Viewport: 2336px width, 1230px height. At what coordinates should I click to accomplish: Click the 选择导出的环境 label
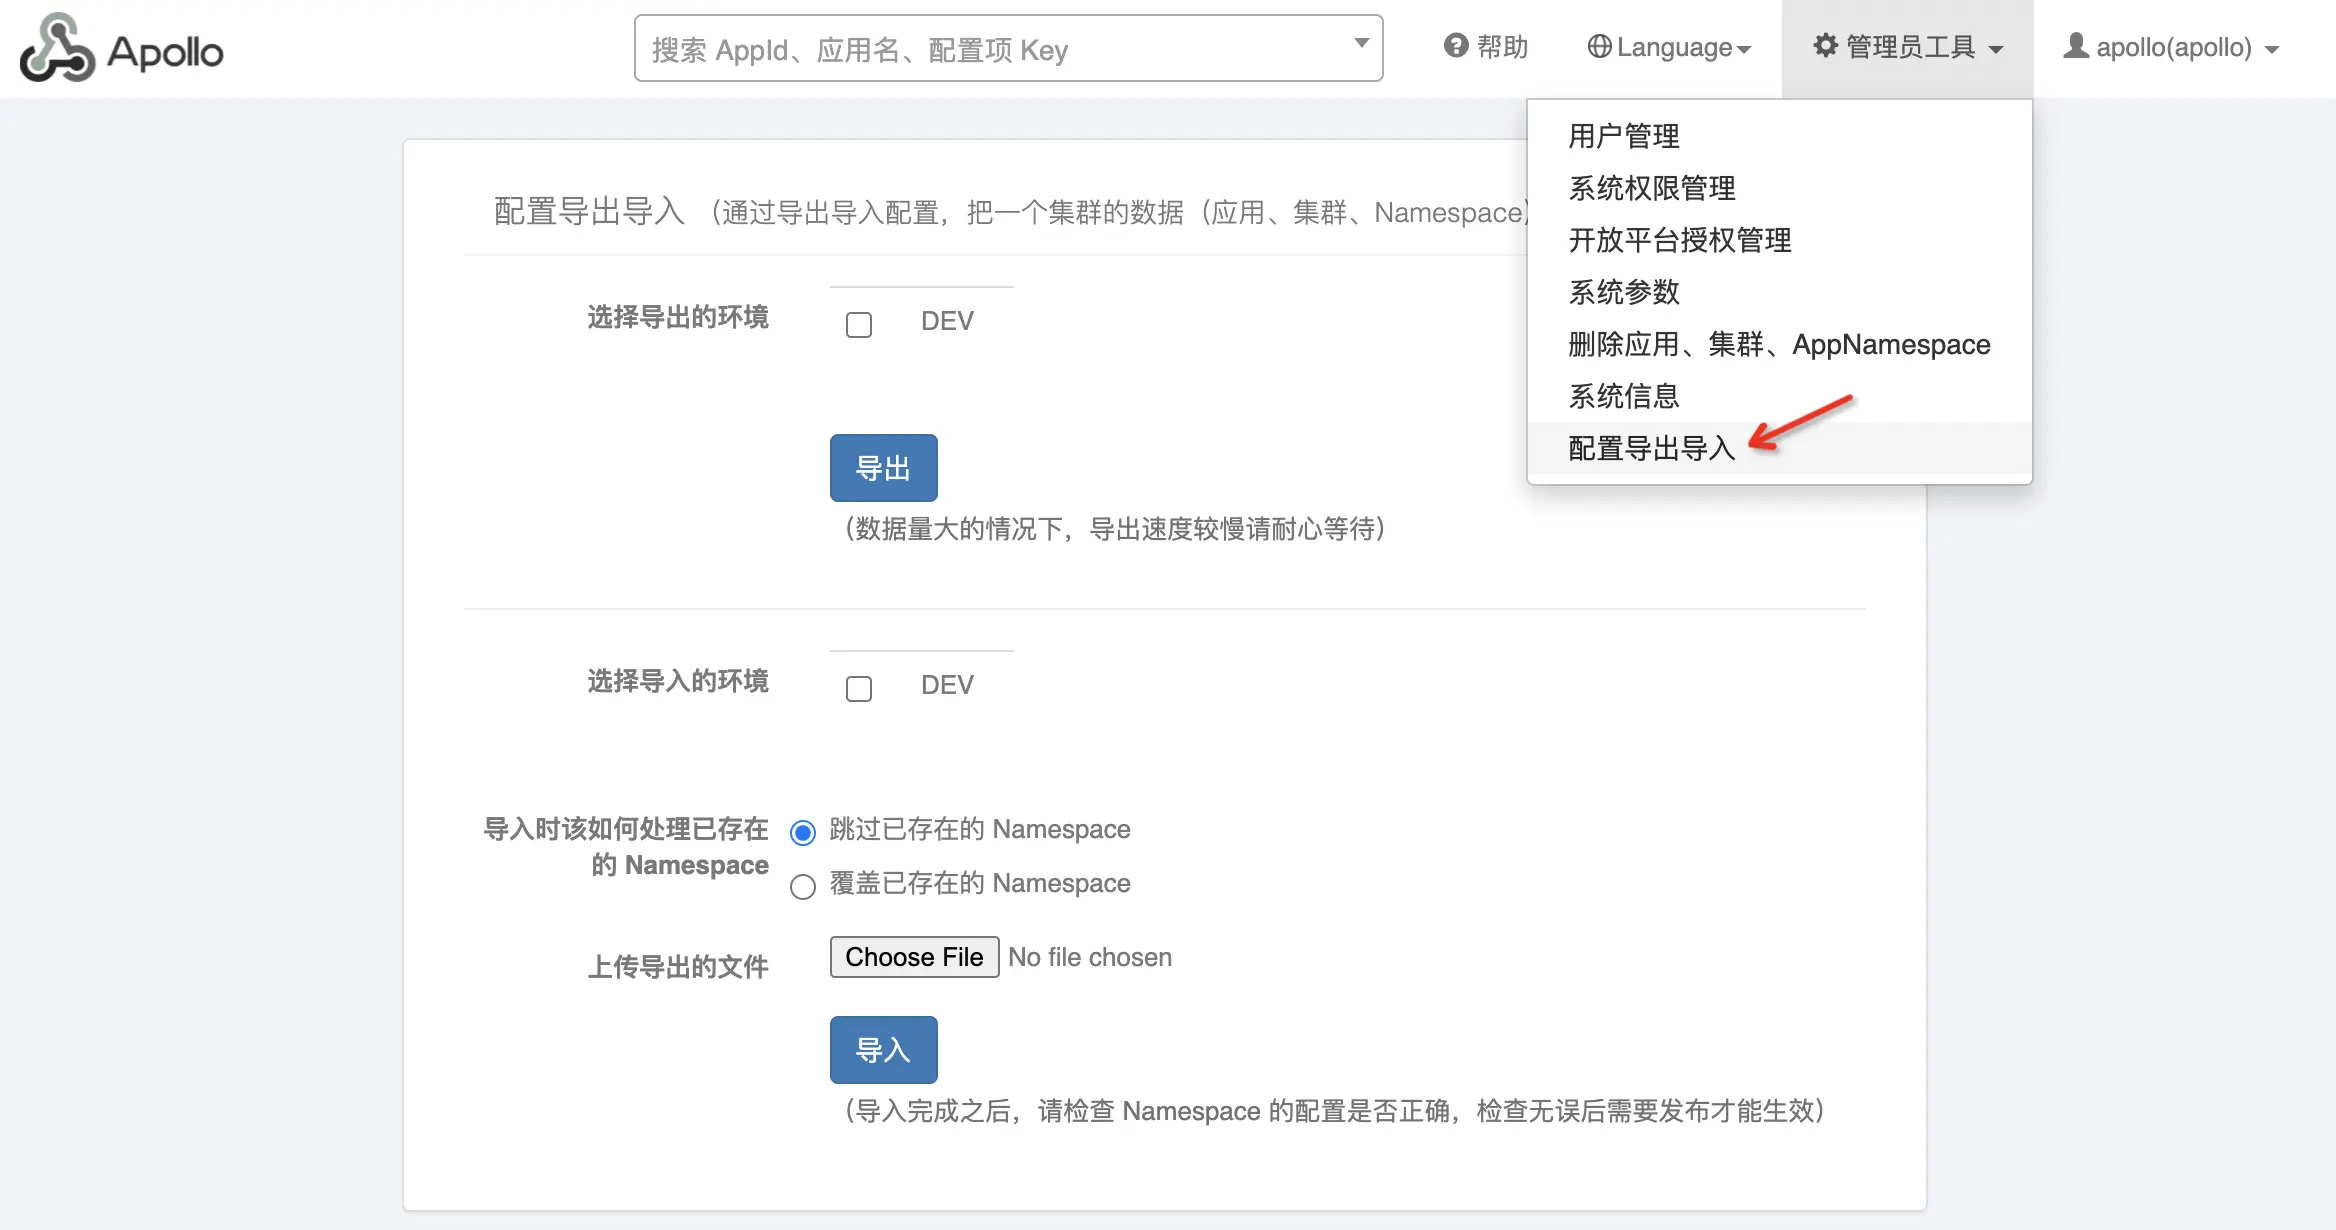pos(678,318)
